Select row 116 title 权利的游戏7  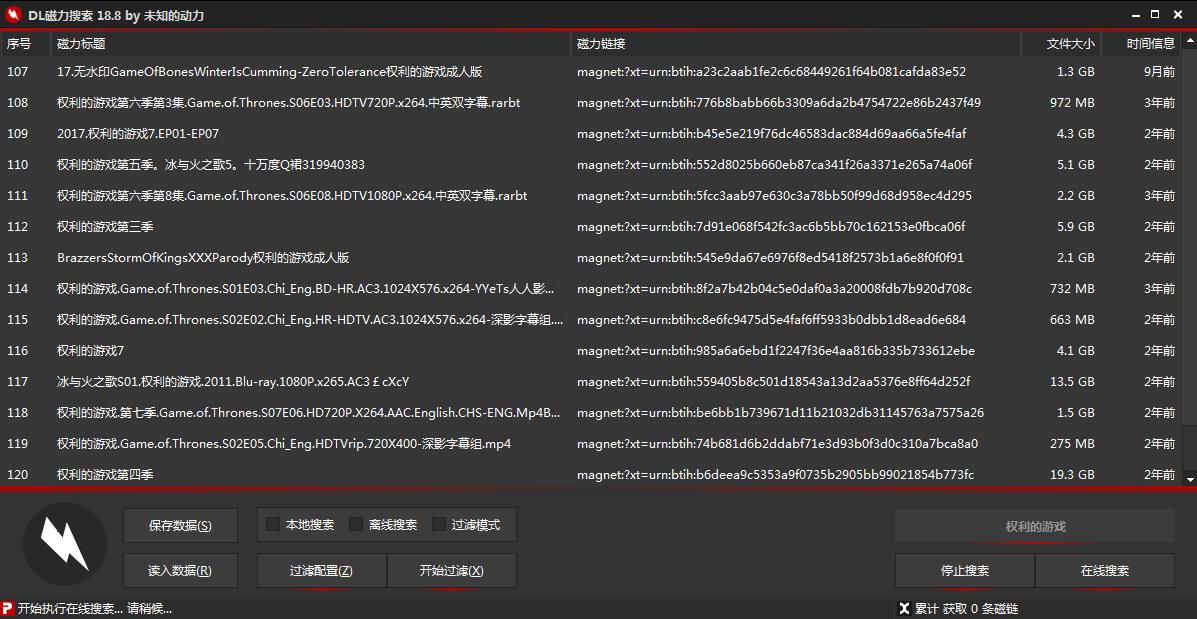(x=90, y=351)
